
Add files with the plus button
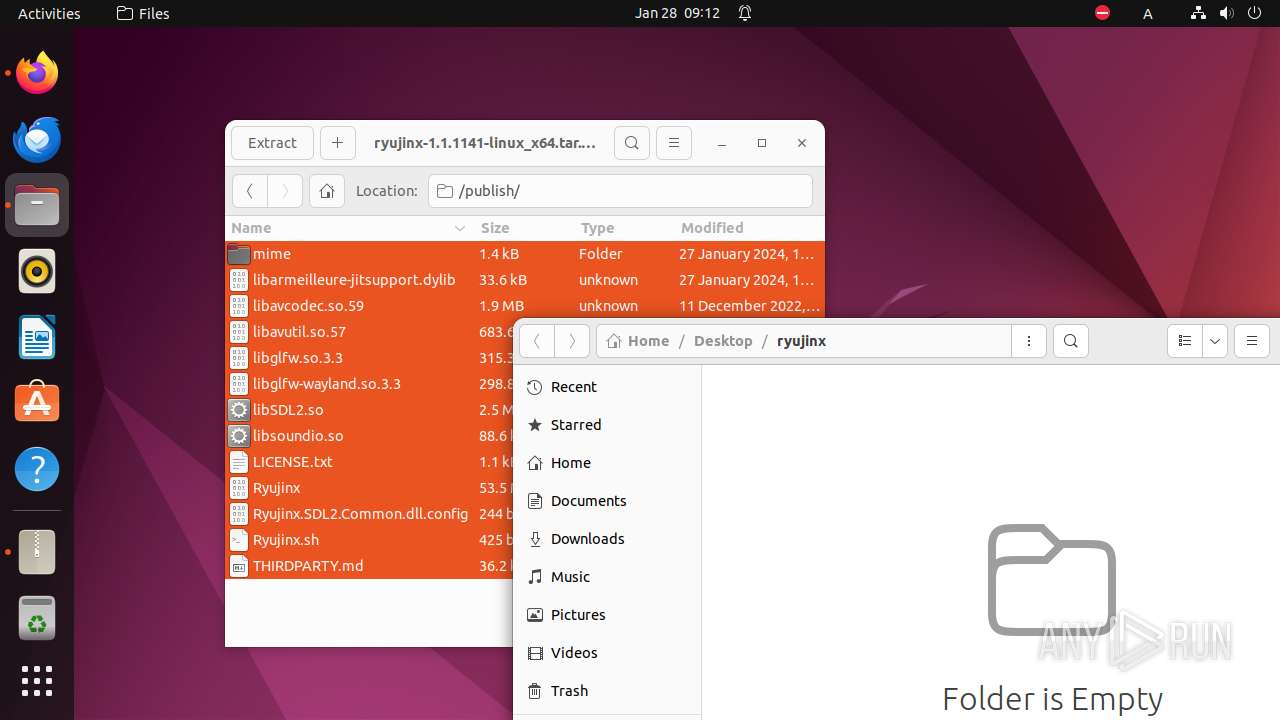(337, 143)
